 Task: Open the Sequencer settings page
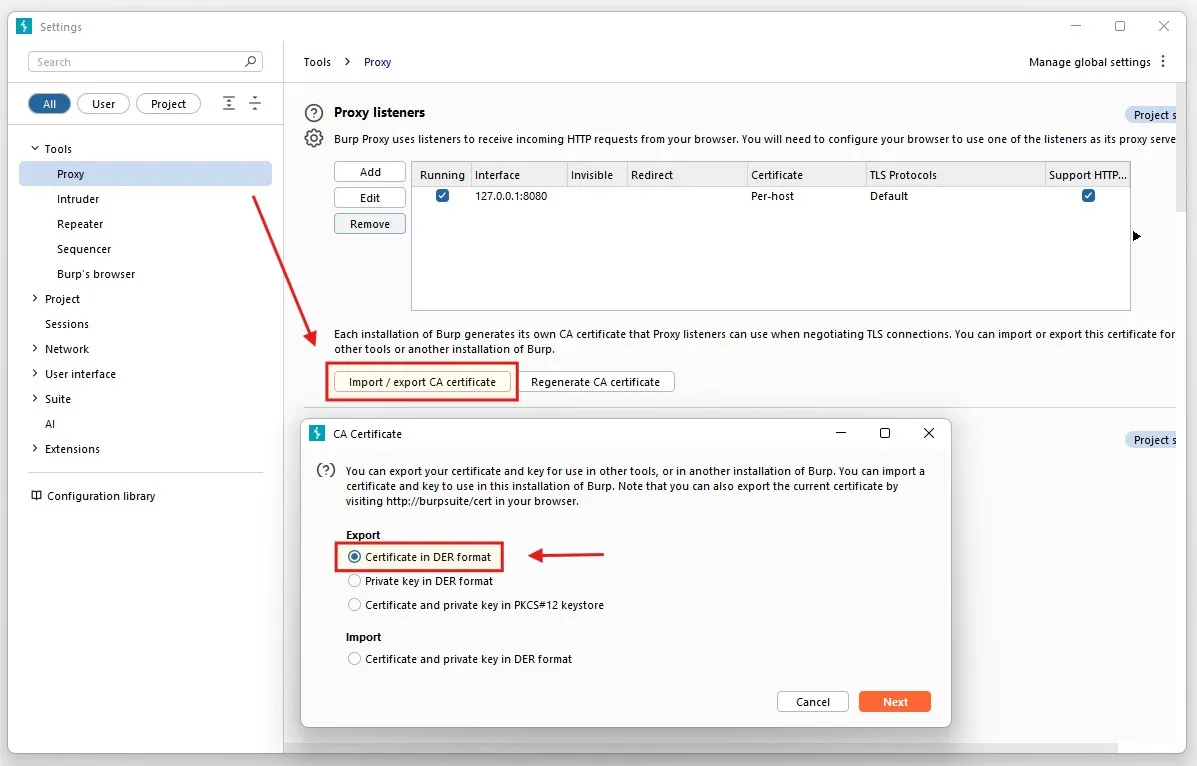84,249
